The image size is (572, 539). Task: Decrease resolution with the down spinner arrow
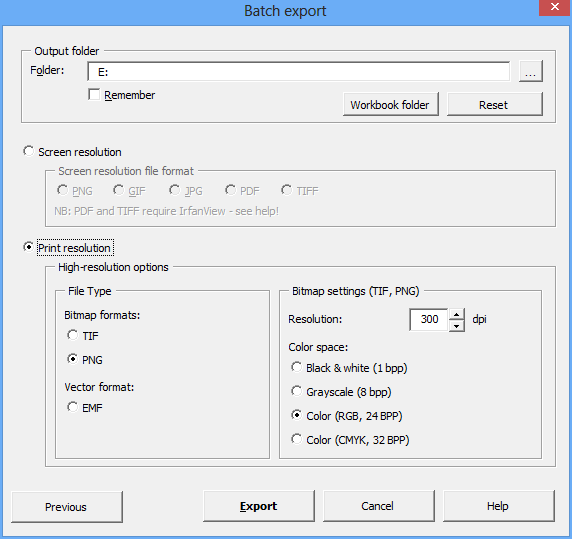point(456,326)
